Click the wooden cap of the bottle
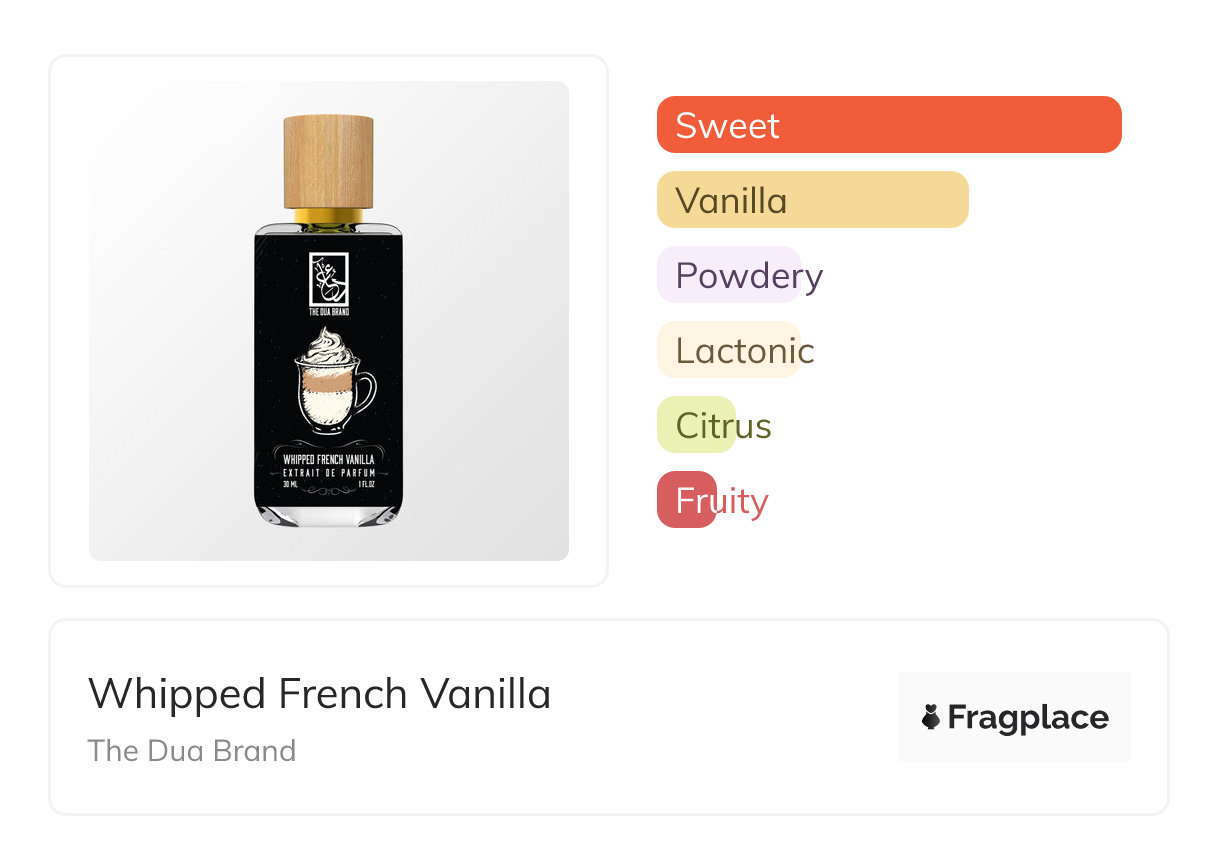Viewport: 1218px width, 864px height. (329, 162)
